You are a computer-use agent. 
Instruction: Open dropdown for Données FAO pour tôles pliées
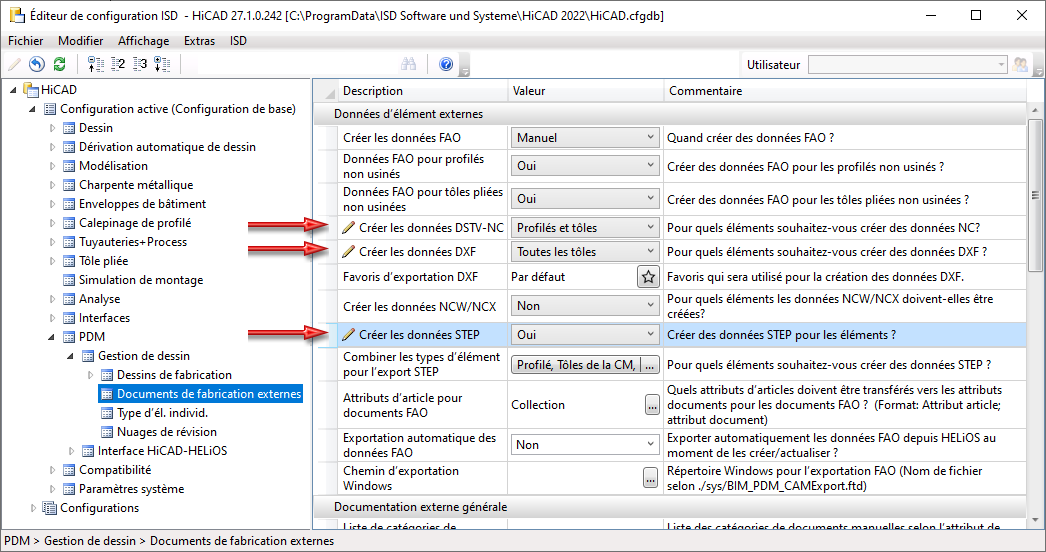pos(585,198)
